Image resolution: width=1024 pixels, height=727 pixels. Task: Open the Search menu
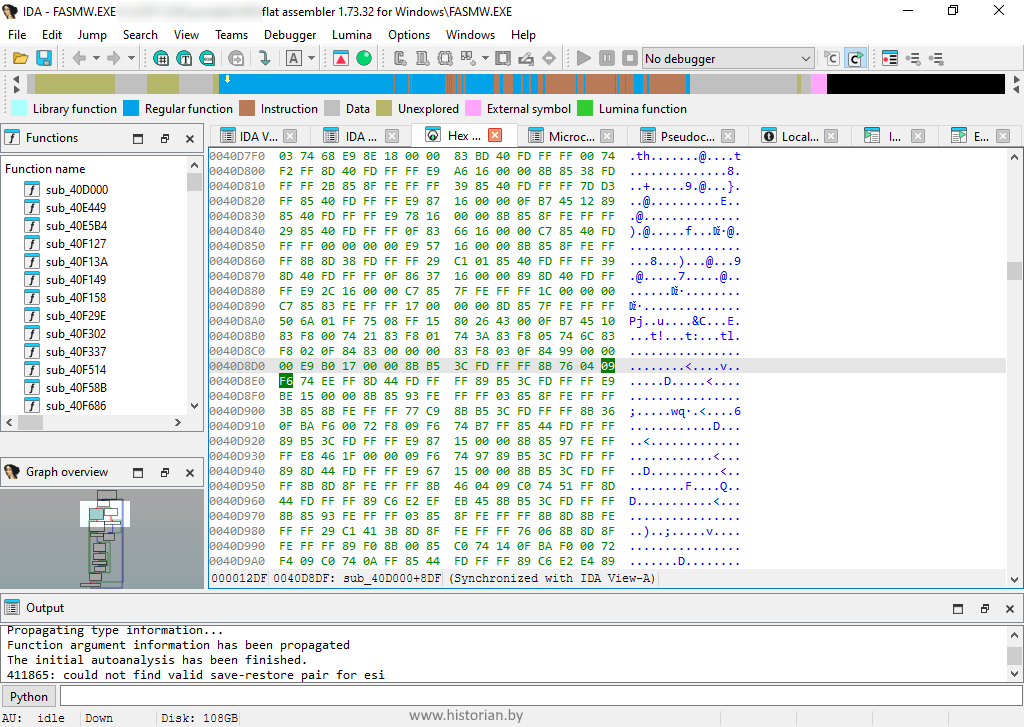[x=140, y=35]
